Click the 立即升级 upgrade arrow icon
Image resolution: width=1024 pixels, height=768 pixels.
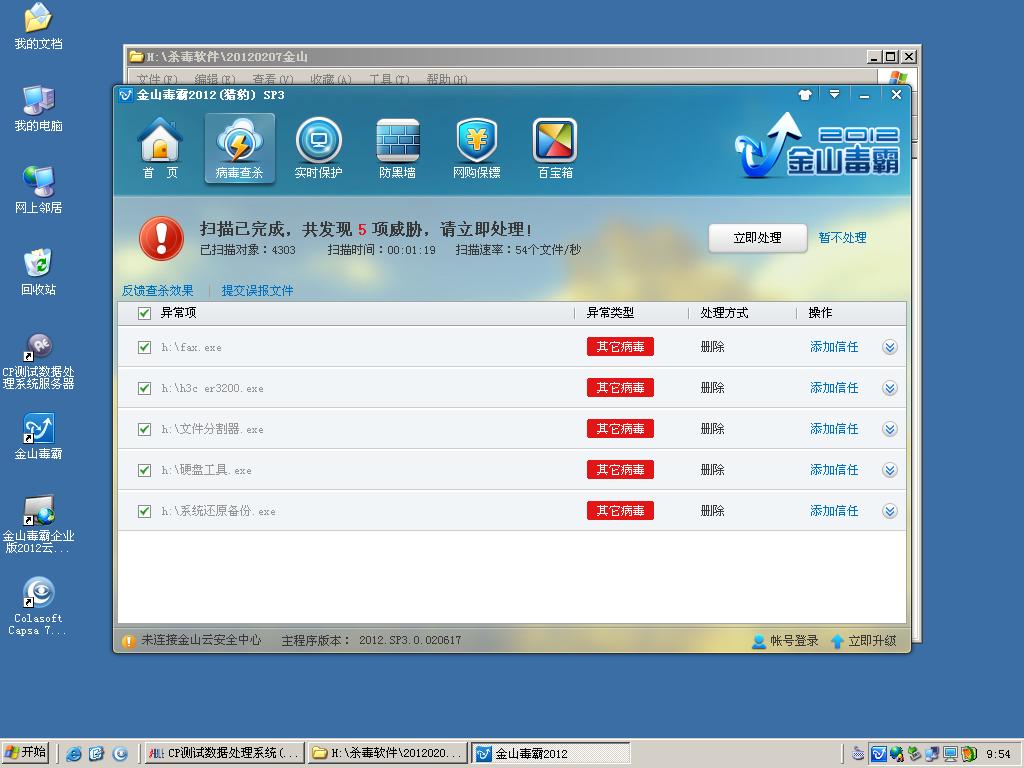[x=838, y=641]
